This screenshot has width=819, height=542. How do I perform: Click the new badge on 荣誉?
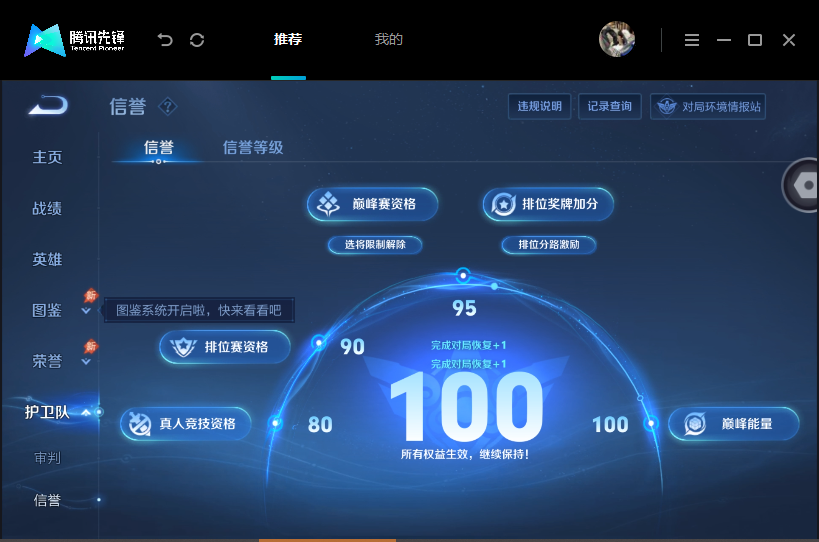click(91, 346)
